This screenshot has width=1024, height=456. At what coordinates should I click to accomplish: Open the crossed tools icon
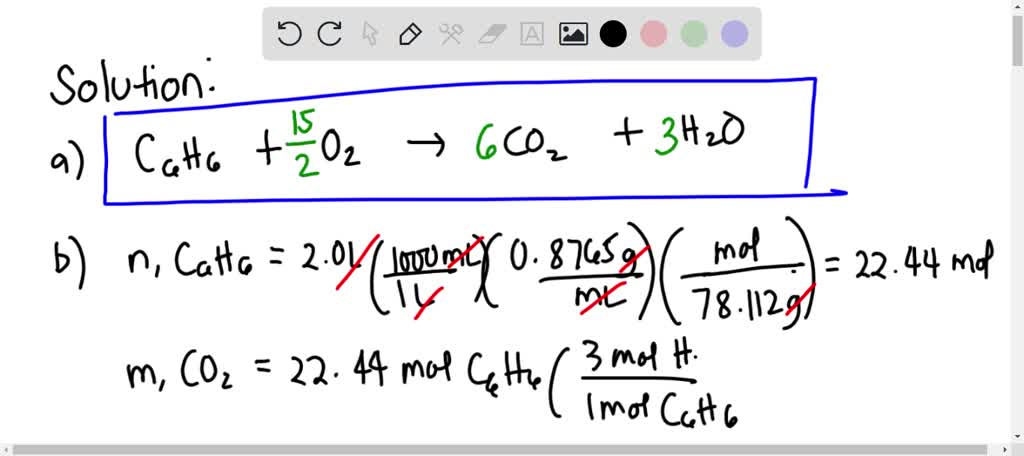tap(451, 34)
